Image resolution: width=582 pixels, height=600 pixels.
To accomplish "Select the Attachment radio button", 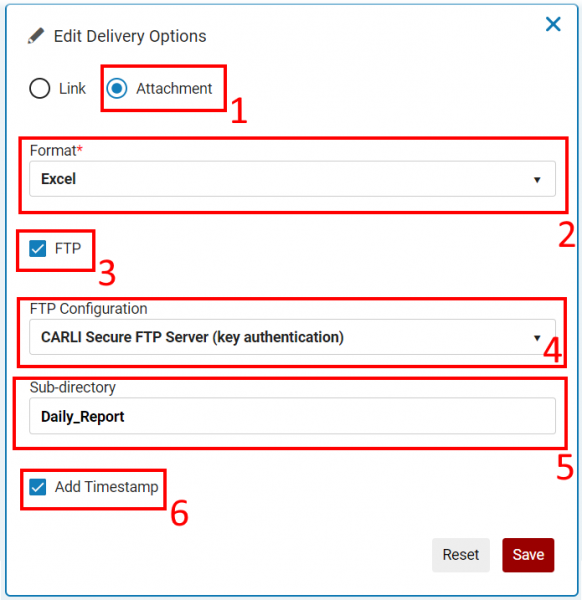I will (117, 88).
